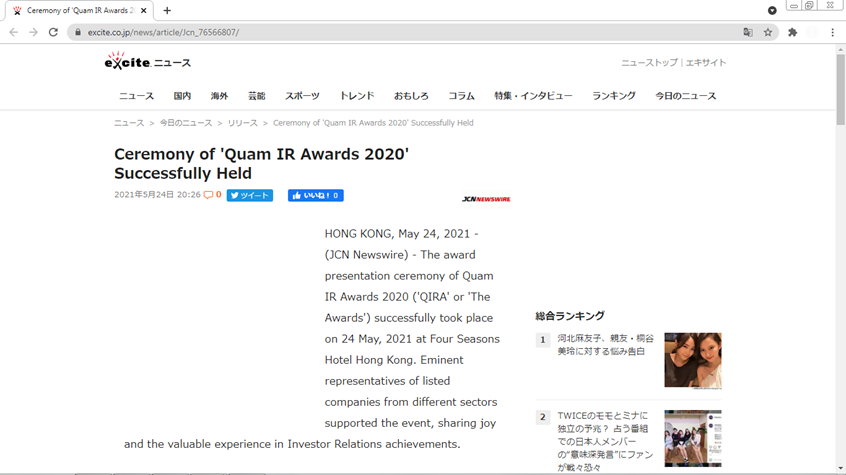Click the ニューストップ link in header
This screenshot has height=475, width=846.
tap(649, 63)
